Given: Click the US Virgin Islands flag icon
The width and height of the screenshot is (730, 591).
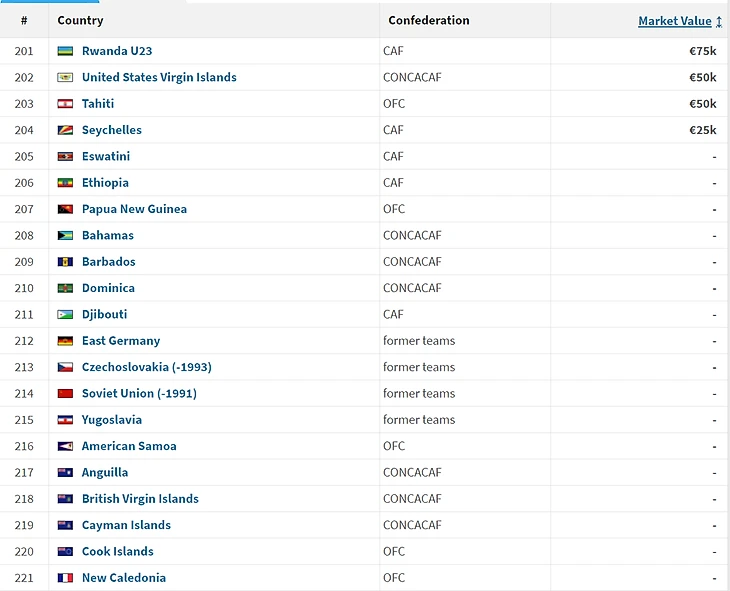Looking at the screenshot, I should [x=65, y=77].
